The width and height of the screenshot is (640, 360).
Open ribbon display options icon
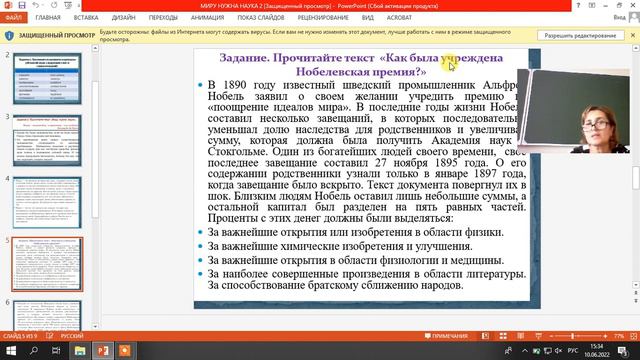pyautogui.click(x=592, y=6)
